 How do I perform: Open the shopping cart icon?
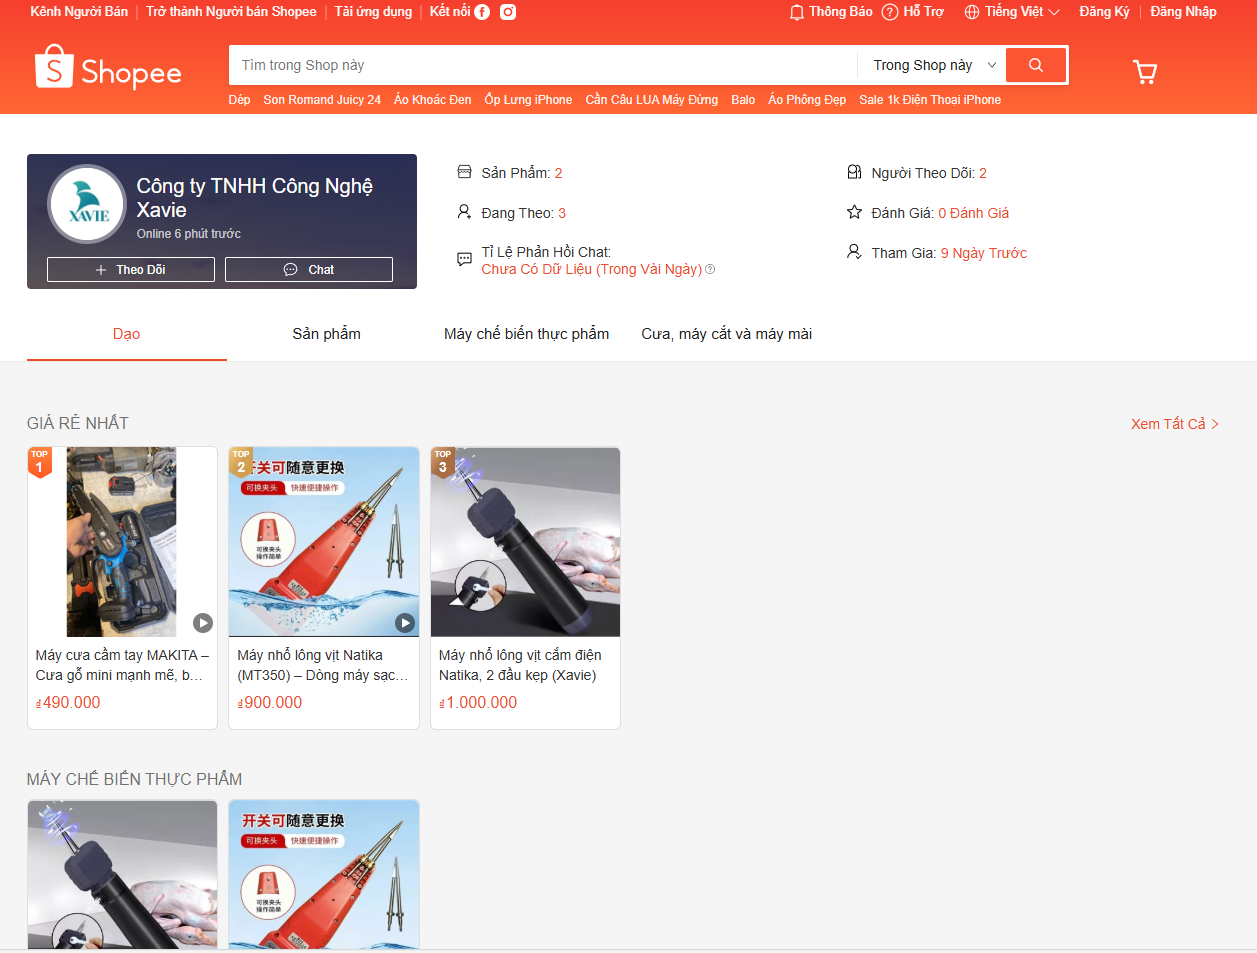click(1145, 71)
